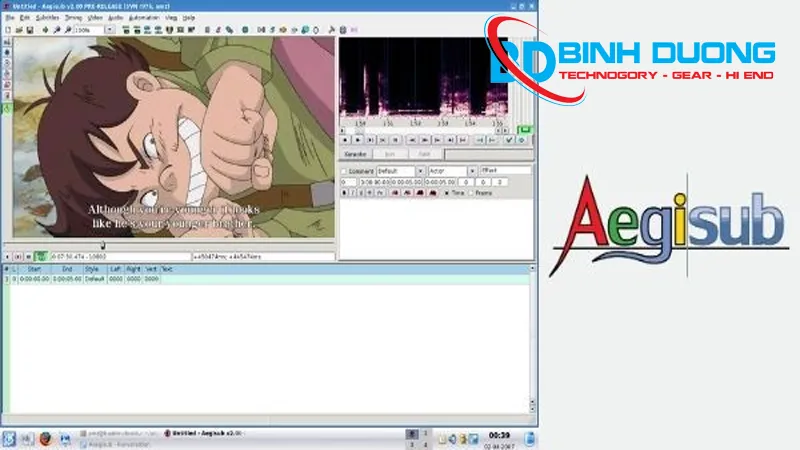The image size is (800, 450).
Task: Click the Start column header in grid
Action: pyautogui.click(x=34, y=269)
